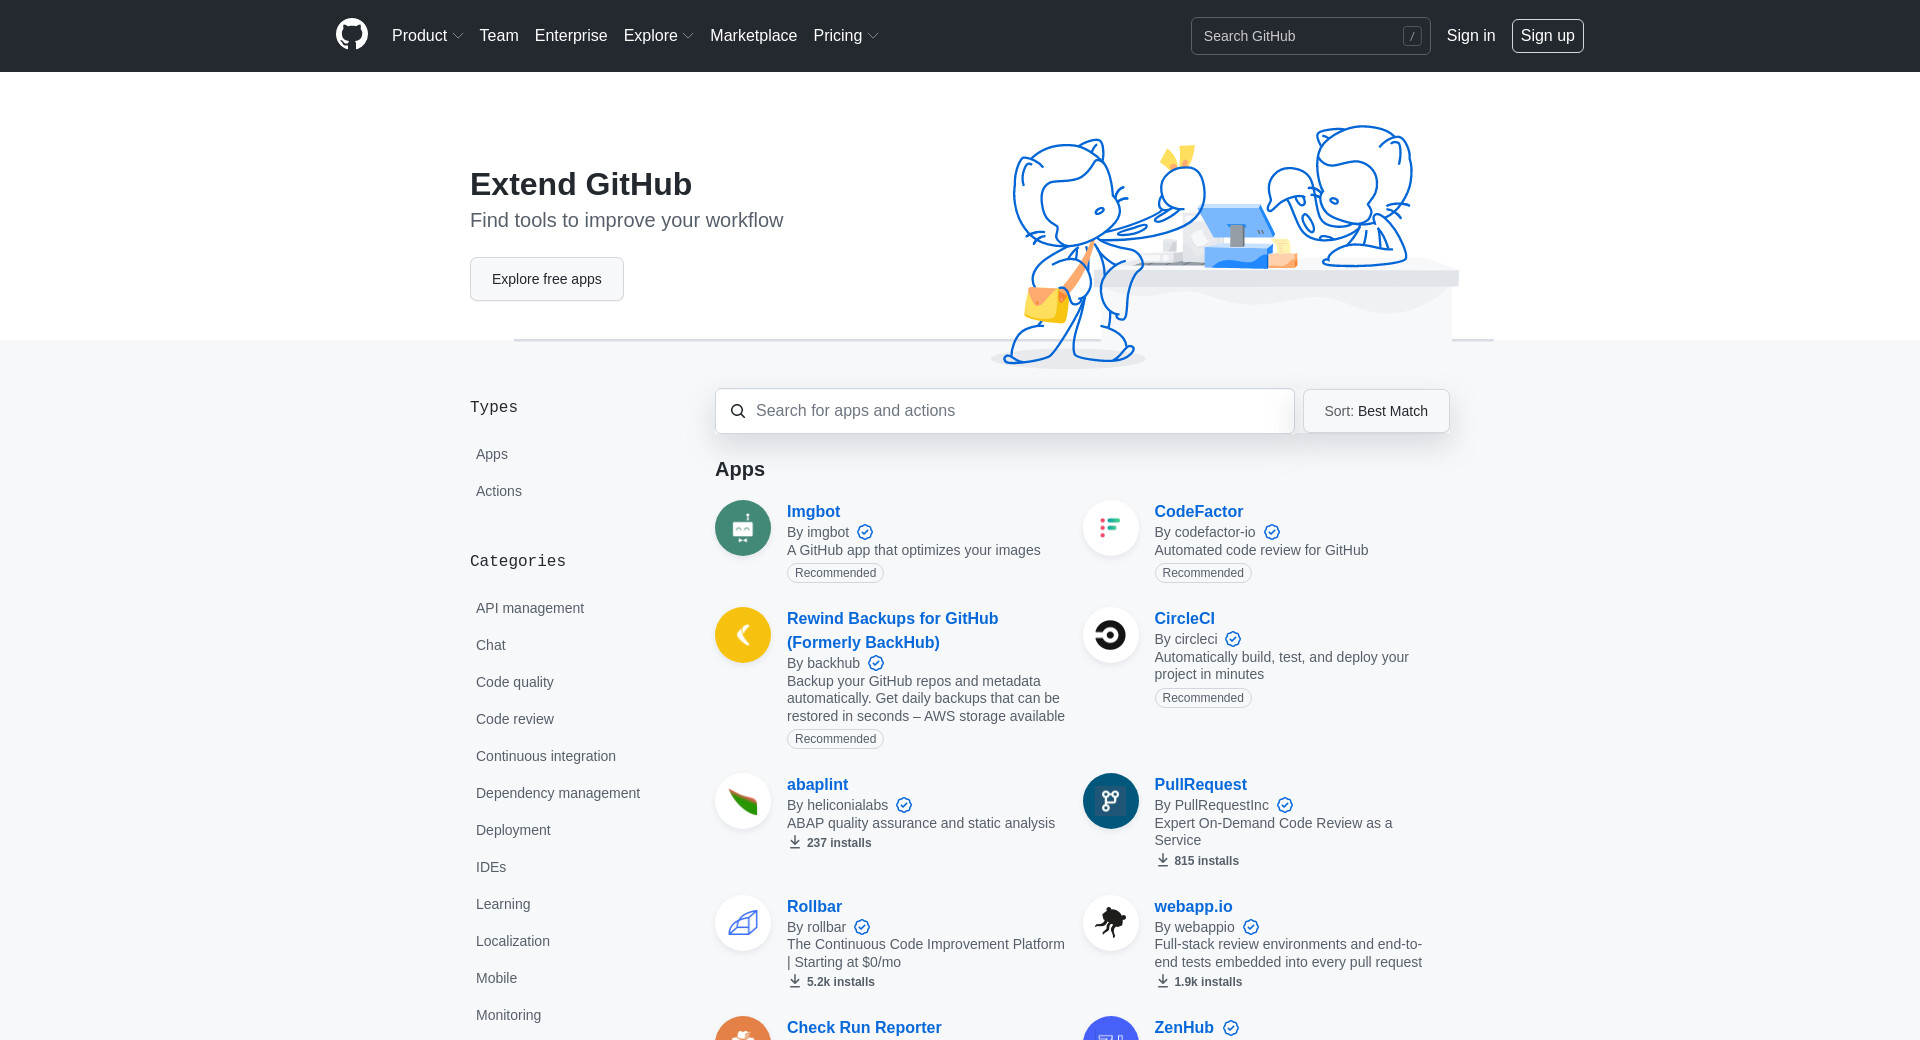
Task: Click the verified badge next to PullRequestInc
Action: [x=1285, y=806]
